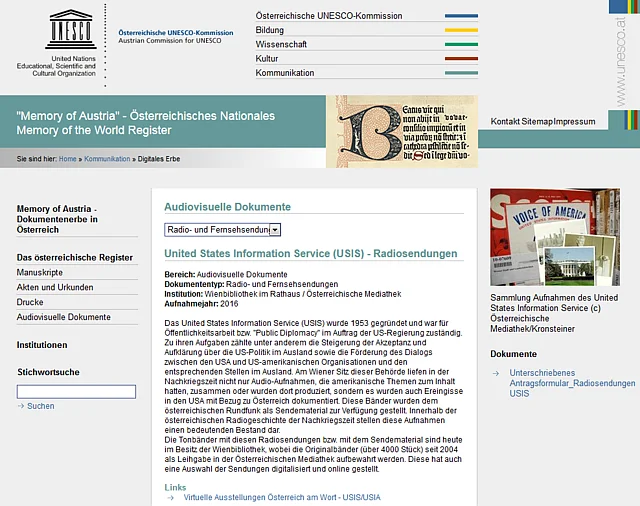Open the Kontakt link

[x=505, y=122]
